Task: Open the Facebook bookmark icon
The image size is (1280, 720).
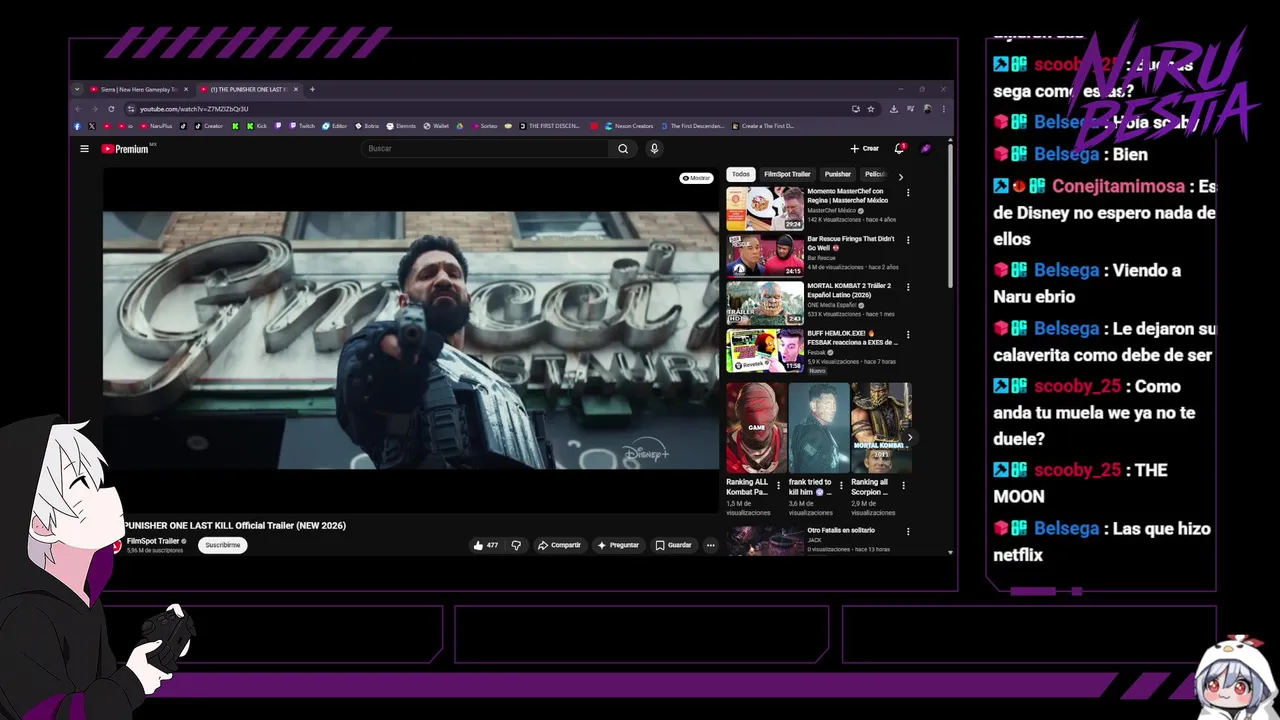Action: (77, 126)
